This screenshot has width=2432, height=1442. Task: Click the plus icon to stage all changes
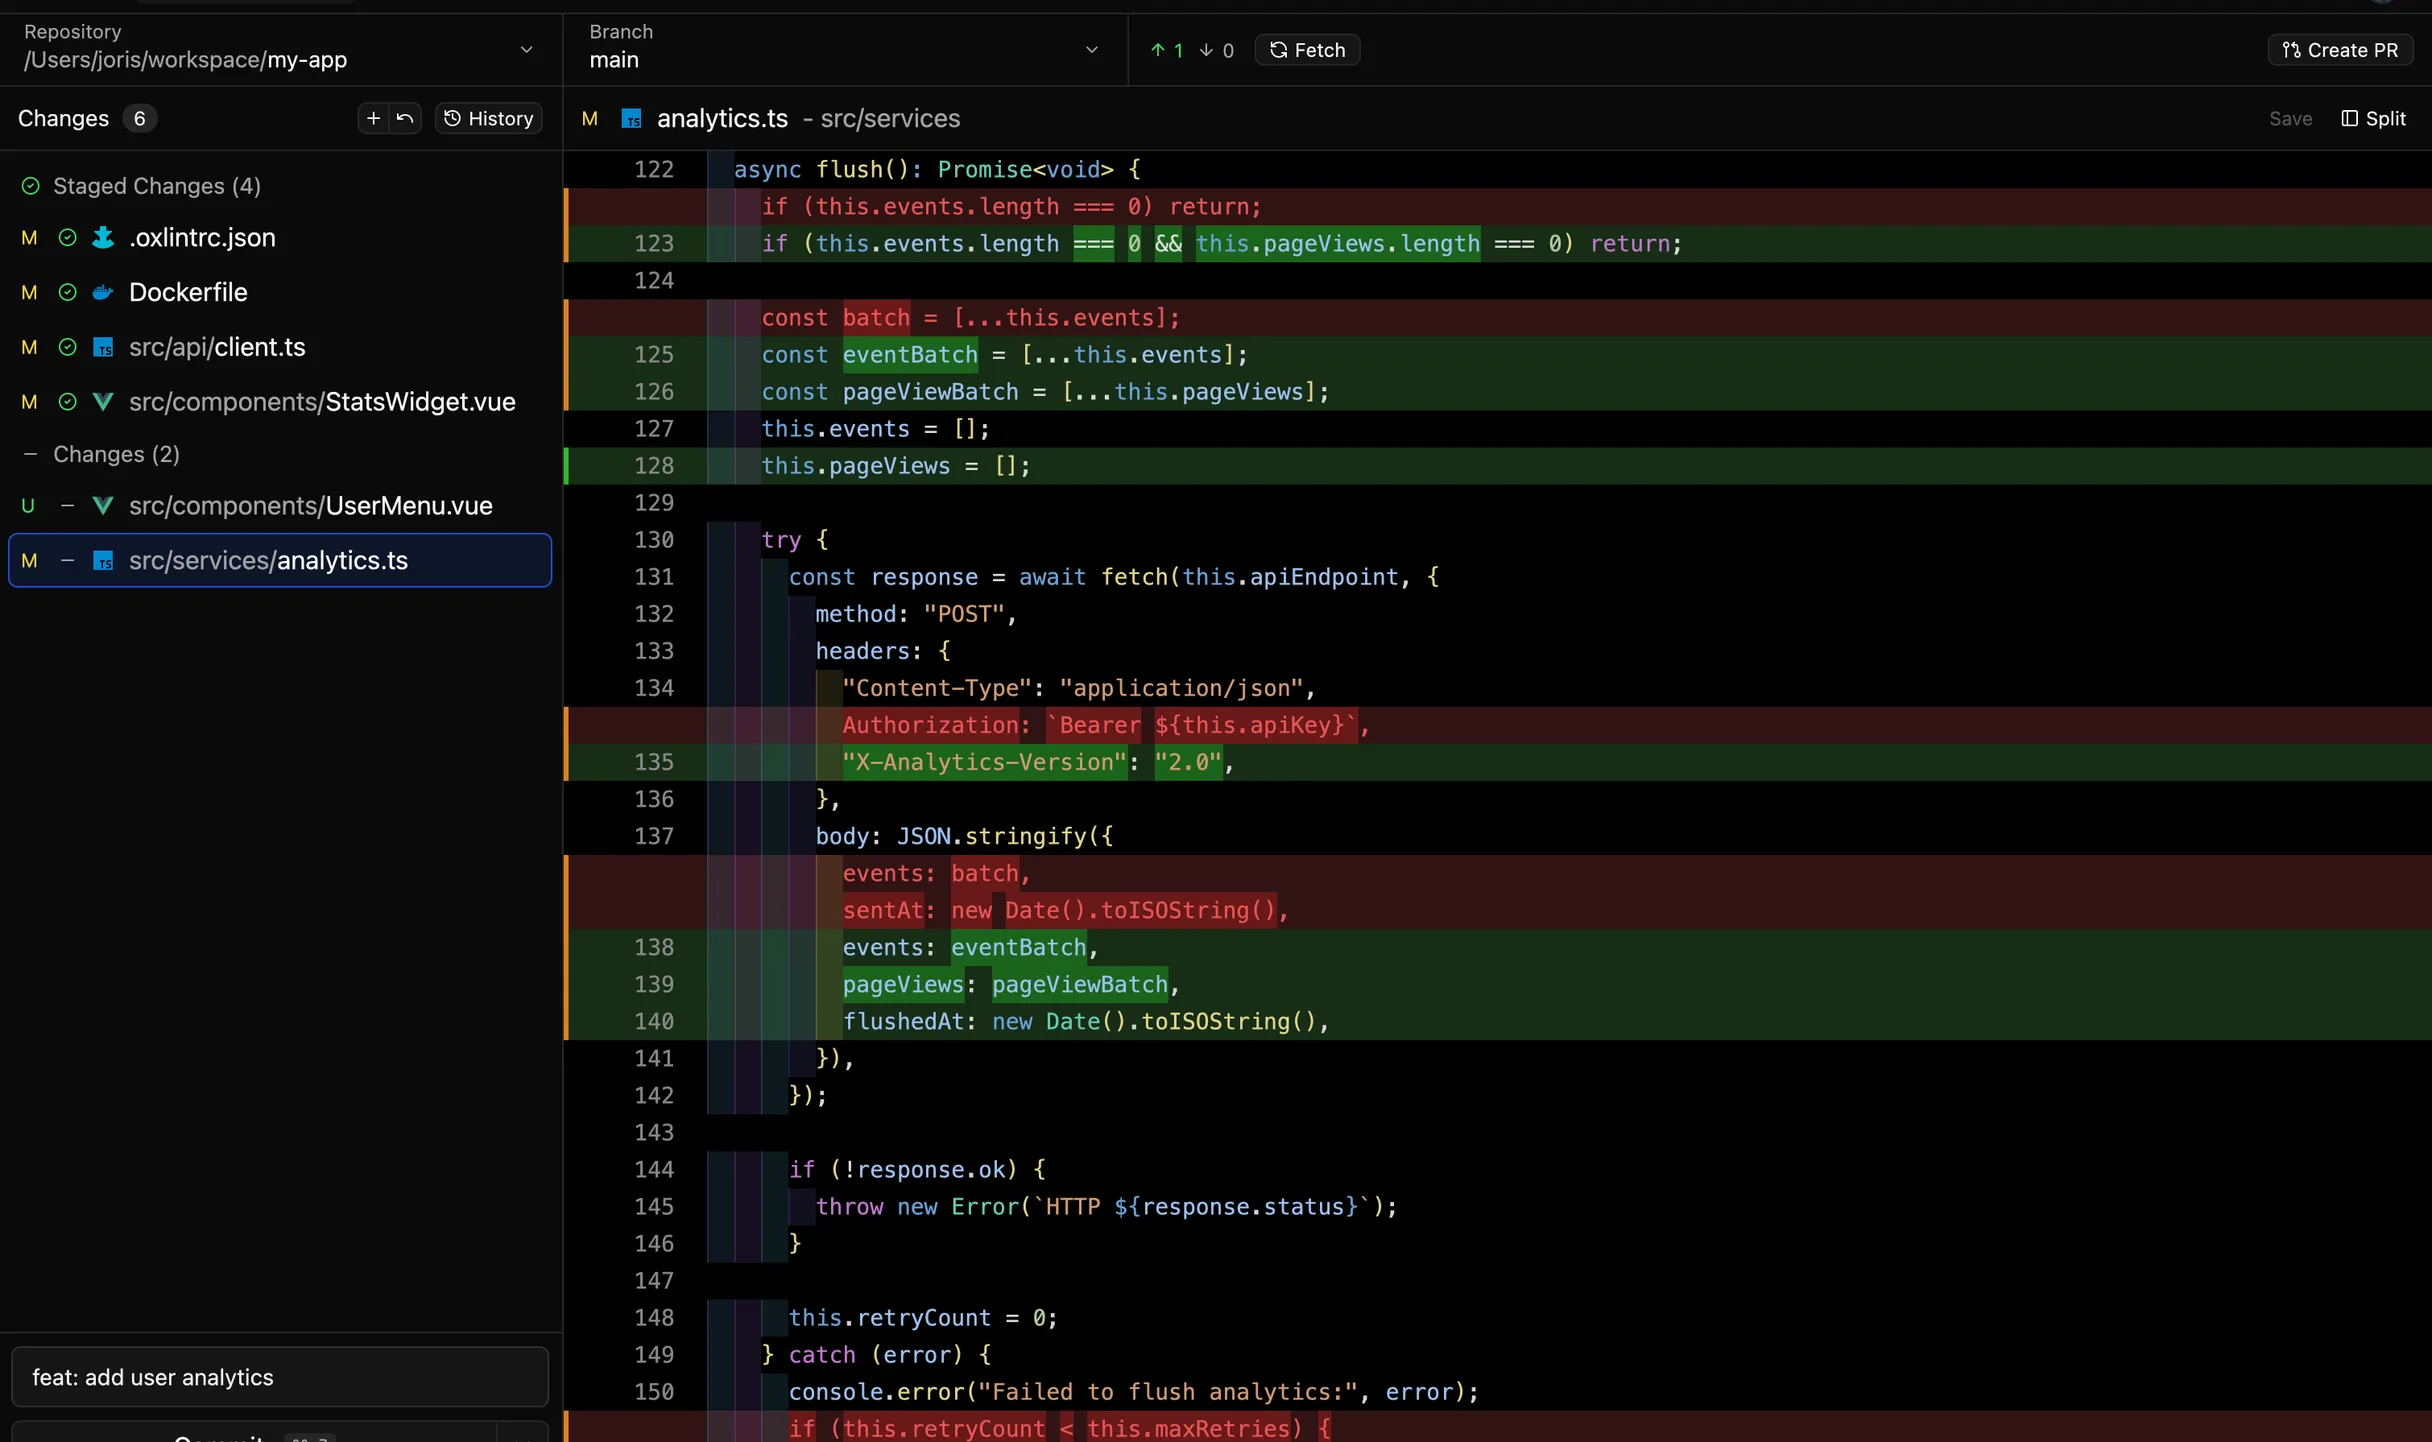pos(373,118)
